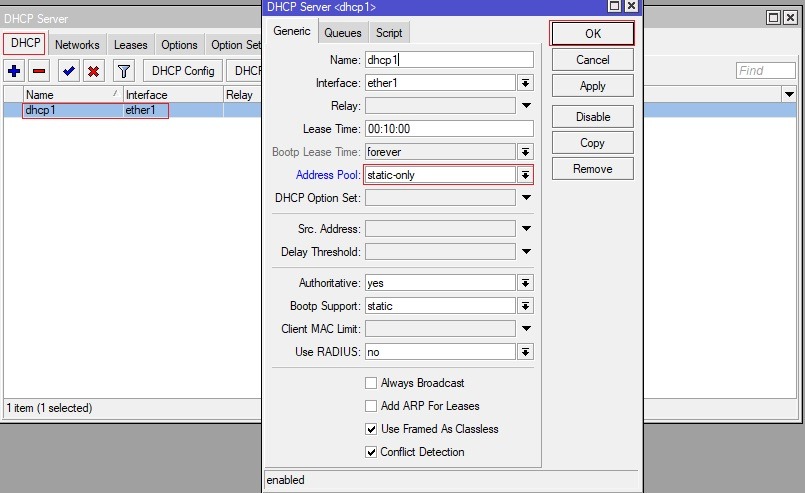Click the Disable button
This screenshot has height=493, width=805.
592,117
